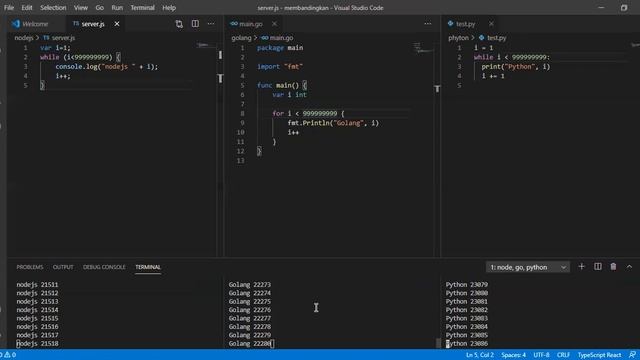Click the nodejs breadcrumb folder

[24, 38]
